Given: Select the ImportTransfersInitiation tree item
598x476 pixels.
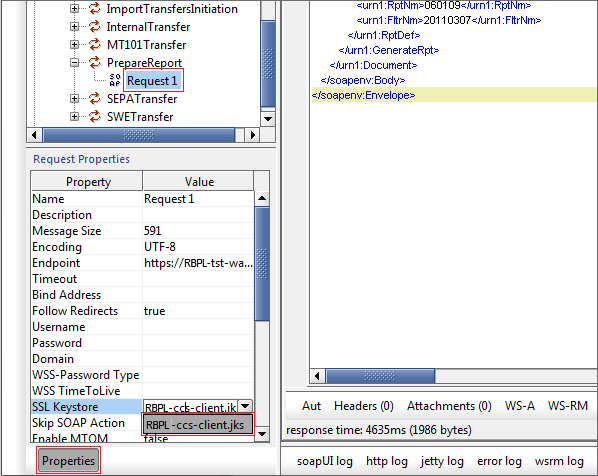Looking at the screenshot, I should click(x=172, y=9).
